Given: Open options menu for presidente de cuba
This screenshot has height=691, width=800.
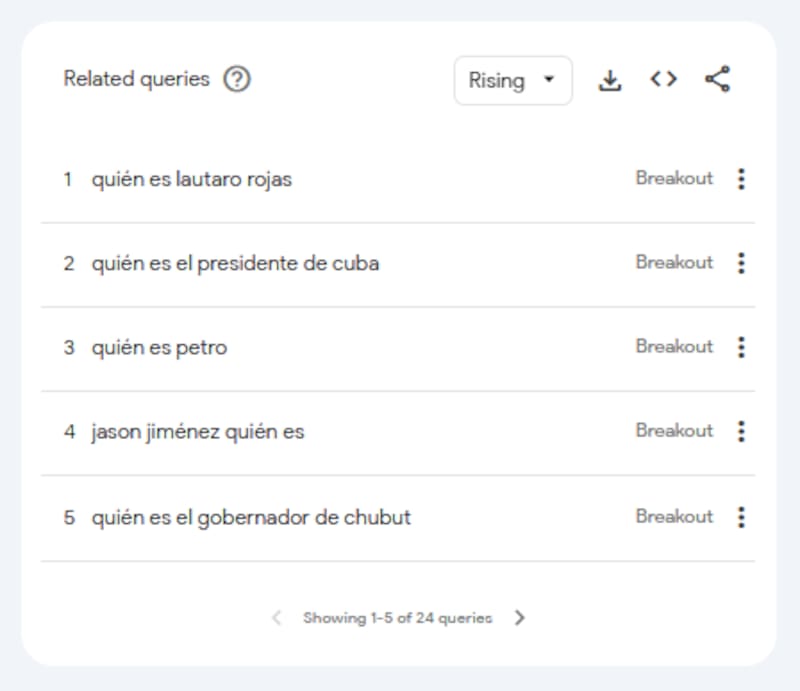Looking at the screenshot, I should [x=741, y=263].
